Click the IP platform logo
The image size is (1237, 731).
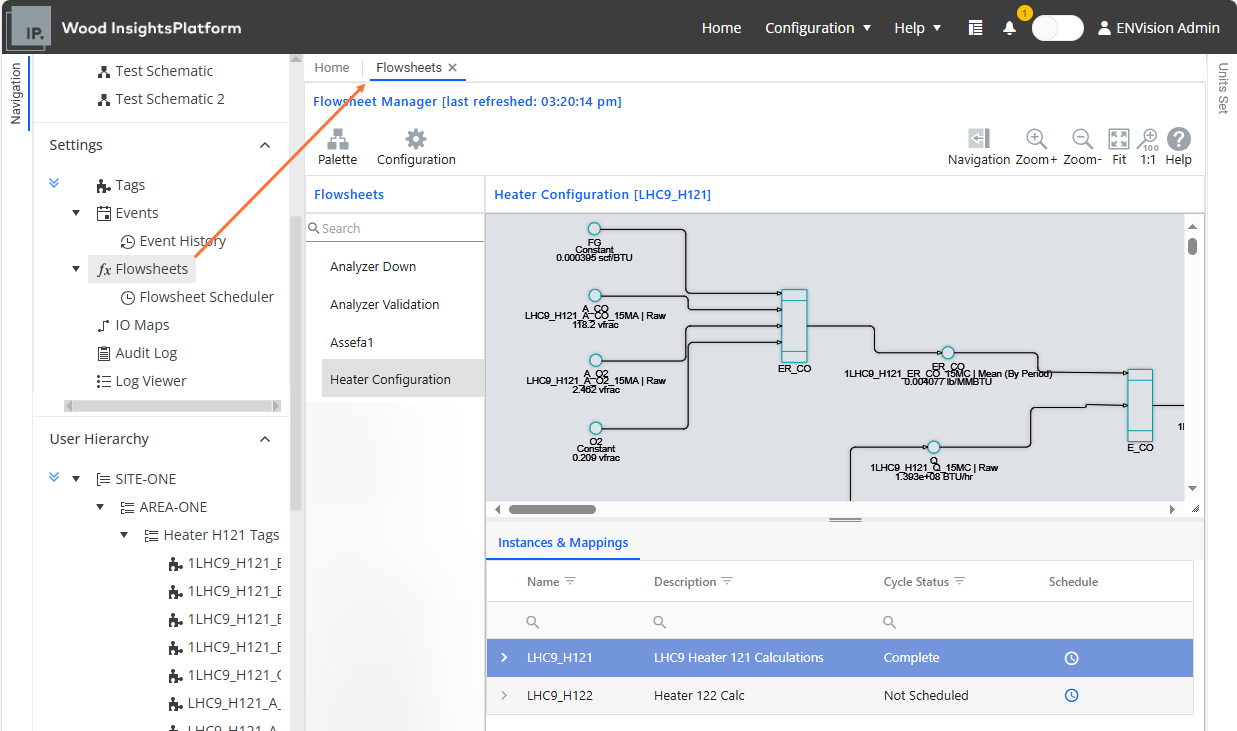click(x=27, y=27)
